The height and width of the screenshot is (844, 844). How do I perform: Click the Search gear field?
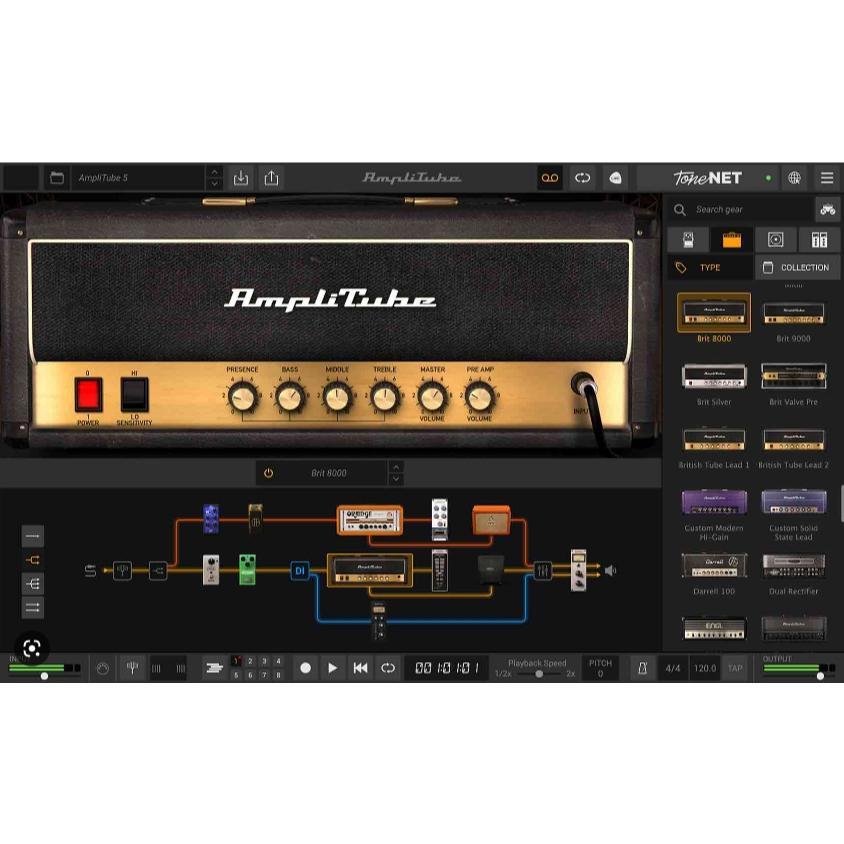pos(741,209)
